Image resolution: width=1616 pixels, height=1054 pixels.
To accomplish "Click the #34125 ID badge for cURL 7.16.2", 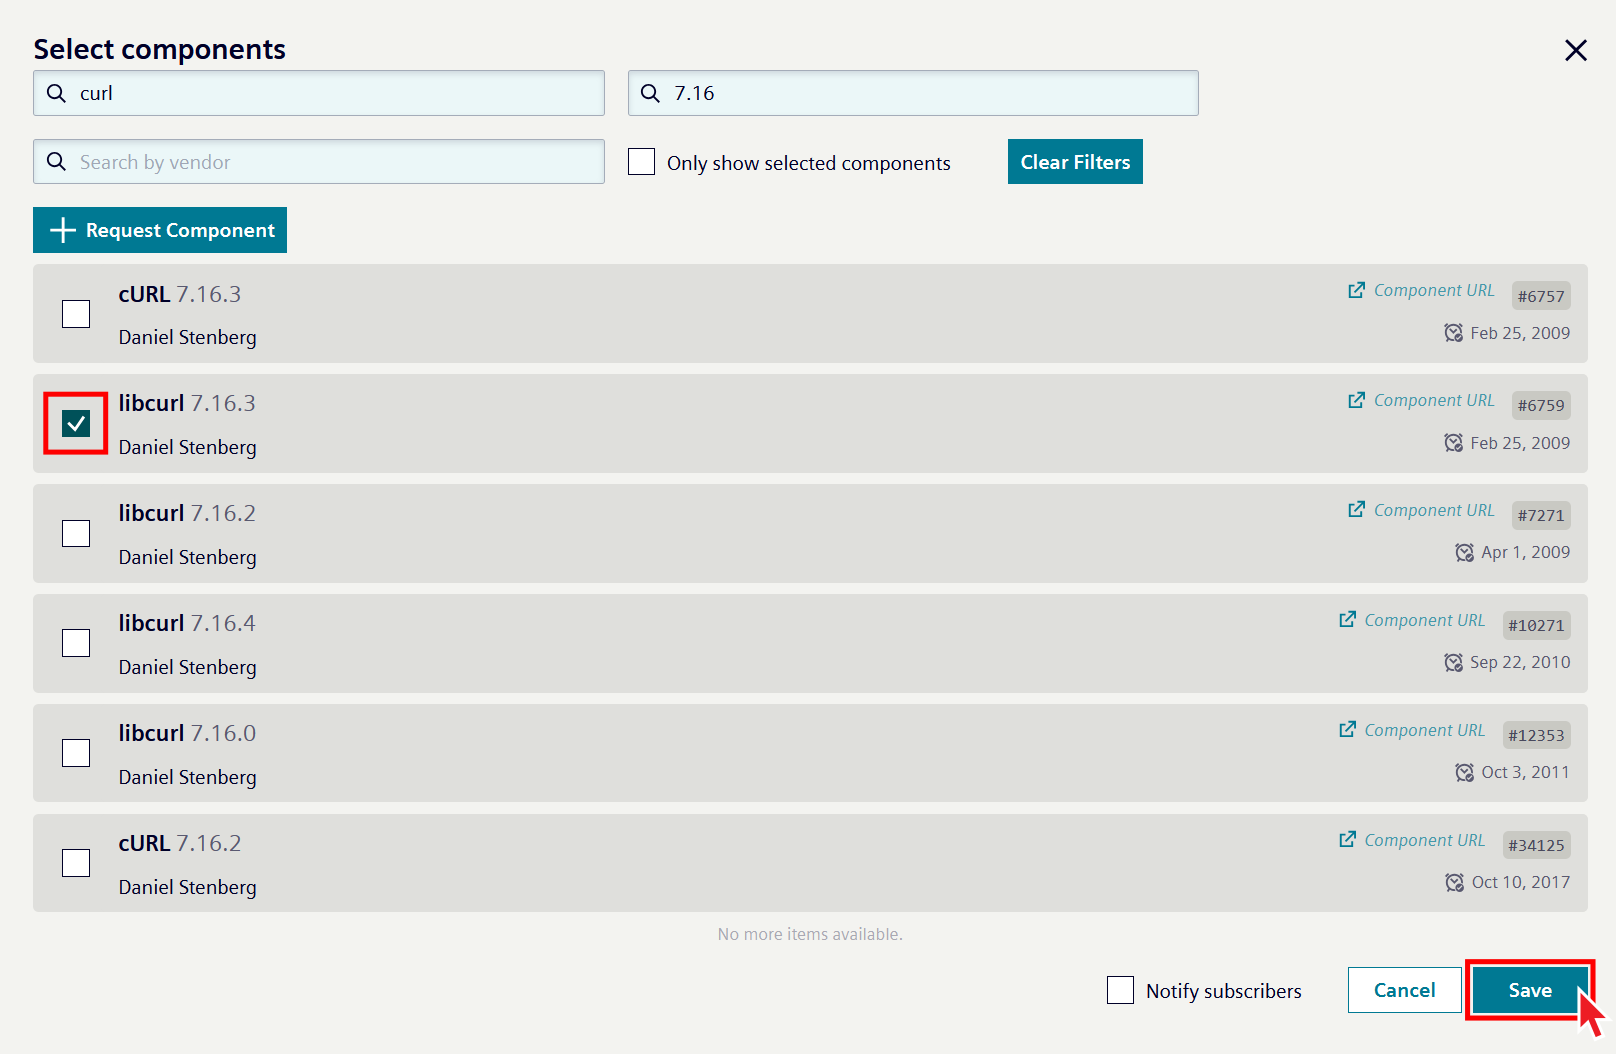I will coord(1536,845).
